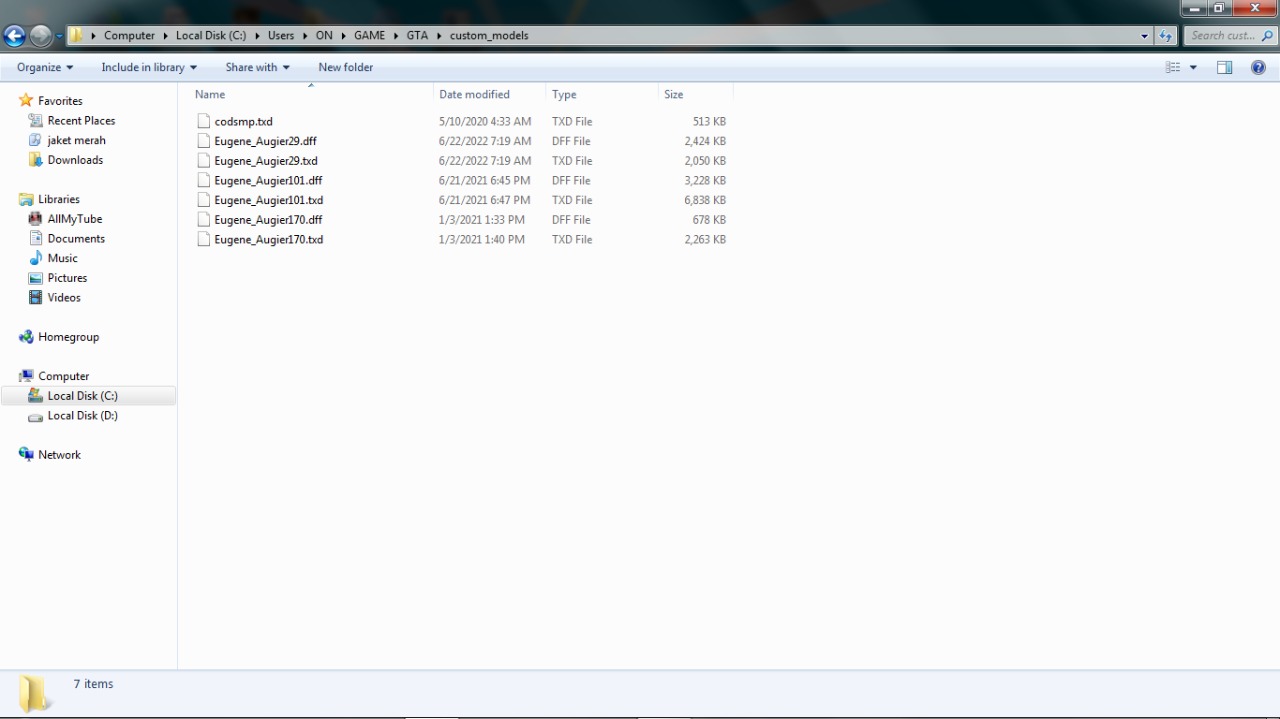Open the Share with dropdown

tap(257, 67)
